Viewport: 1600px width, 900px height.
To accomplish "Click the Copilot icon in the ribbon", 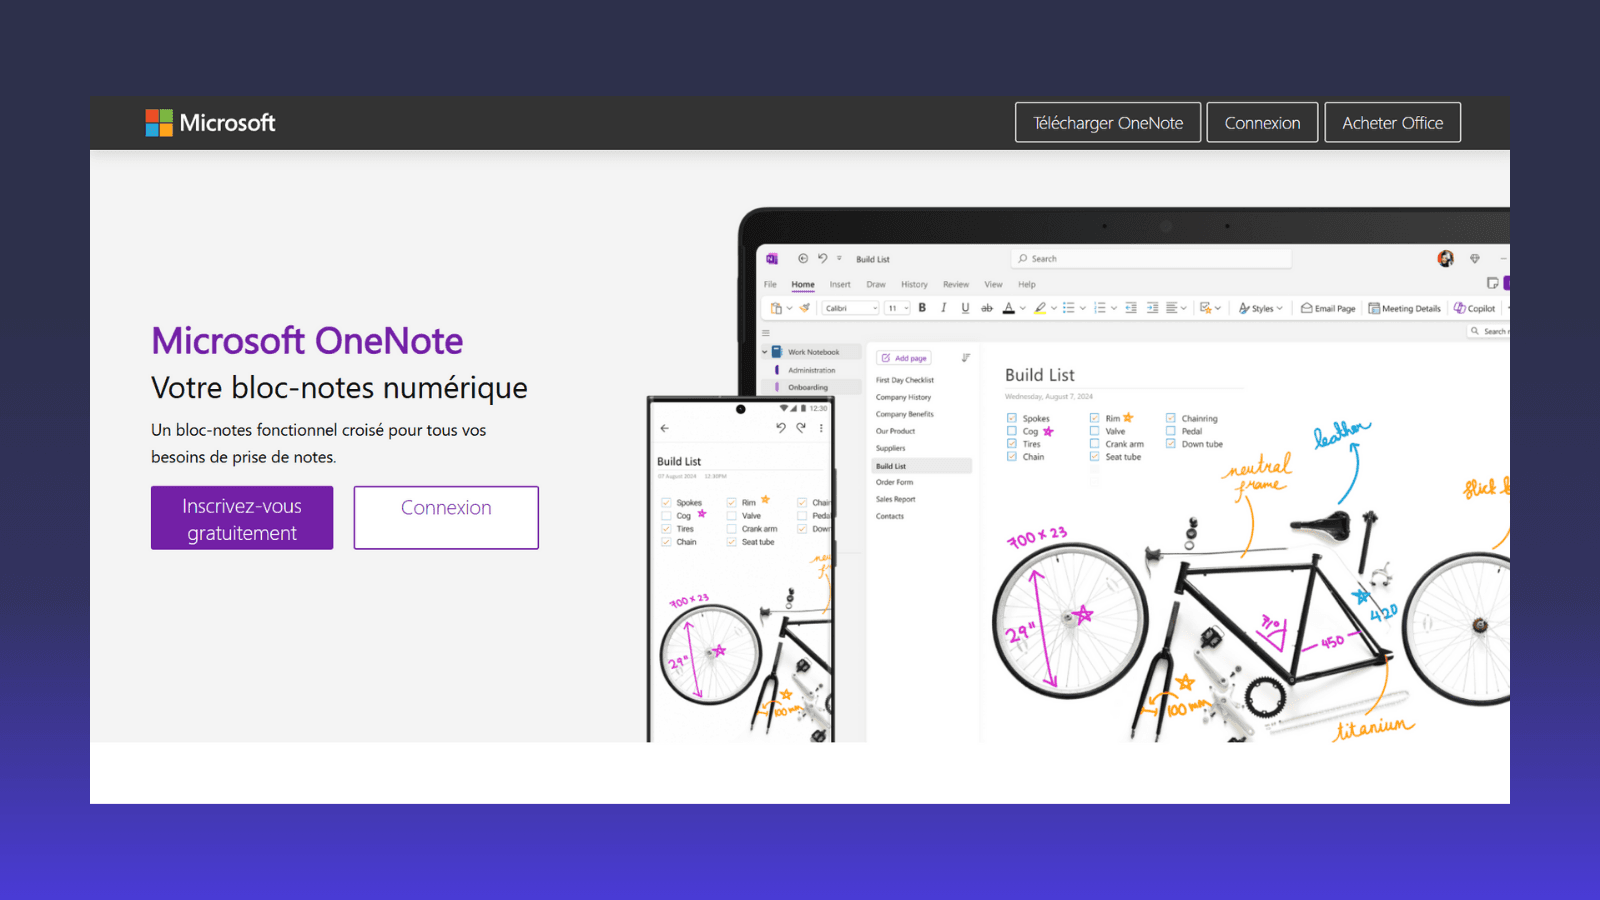I will 1475,308.
